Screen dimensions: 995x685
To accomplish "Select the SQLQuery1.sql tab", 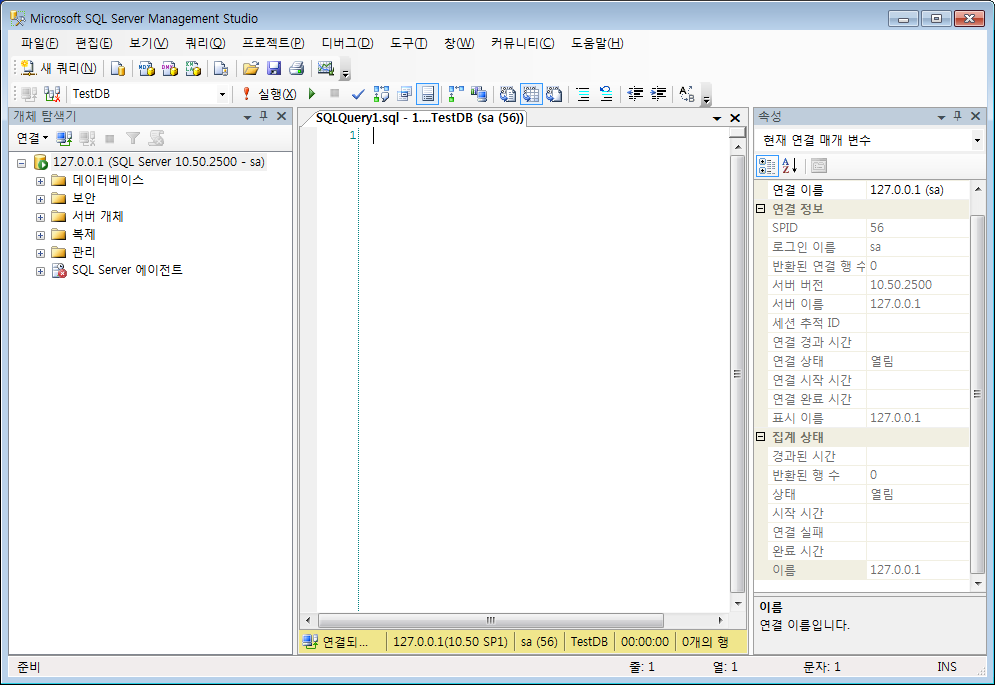I will (x=419, y=117).
